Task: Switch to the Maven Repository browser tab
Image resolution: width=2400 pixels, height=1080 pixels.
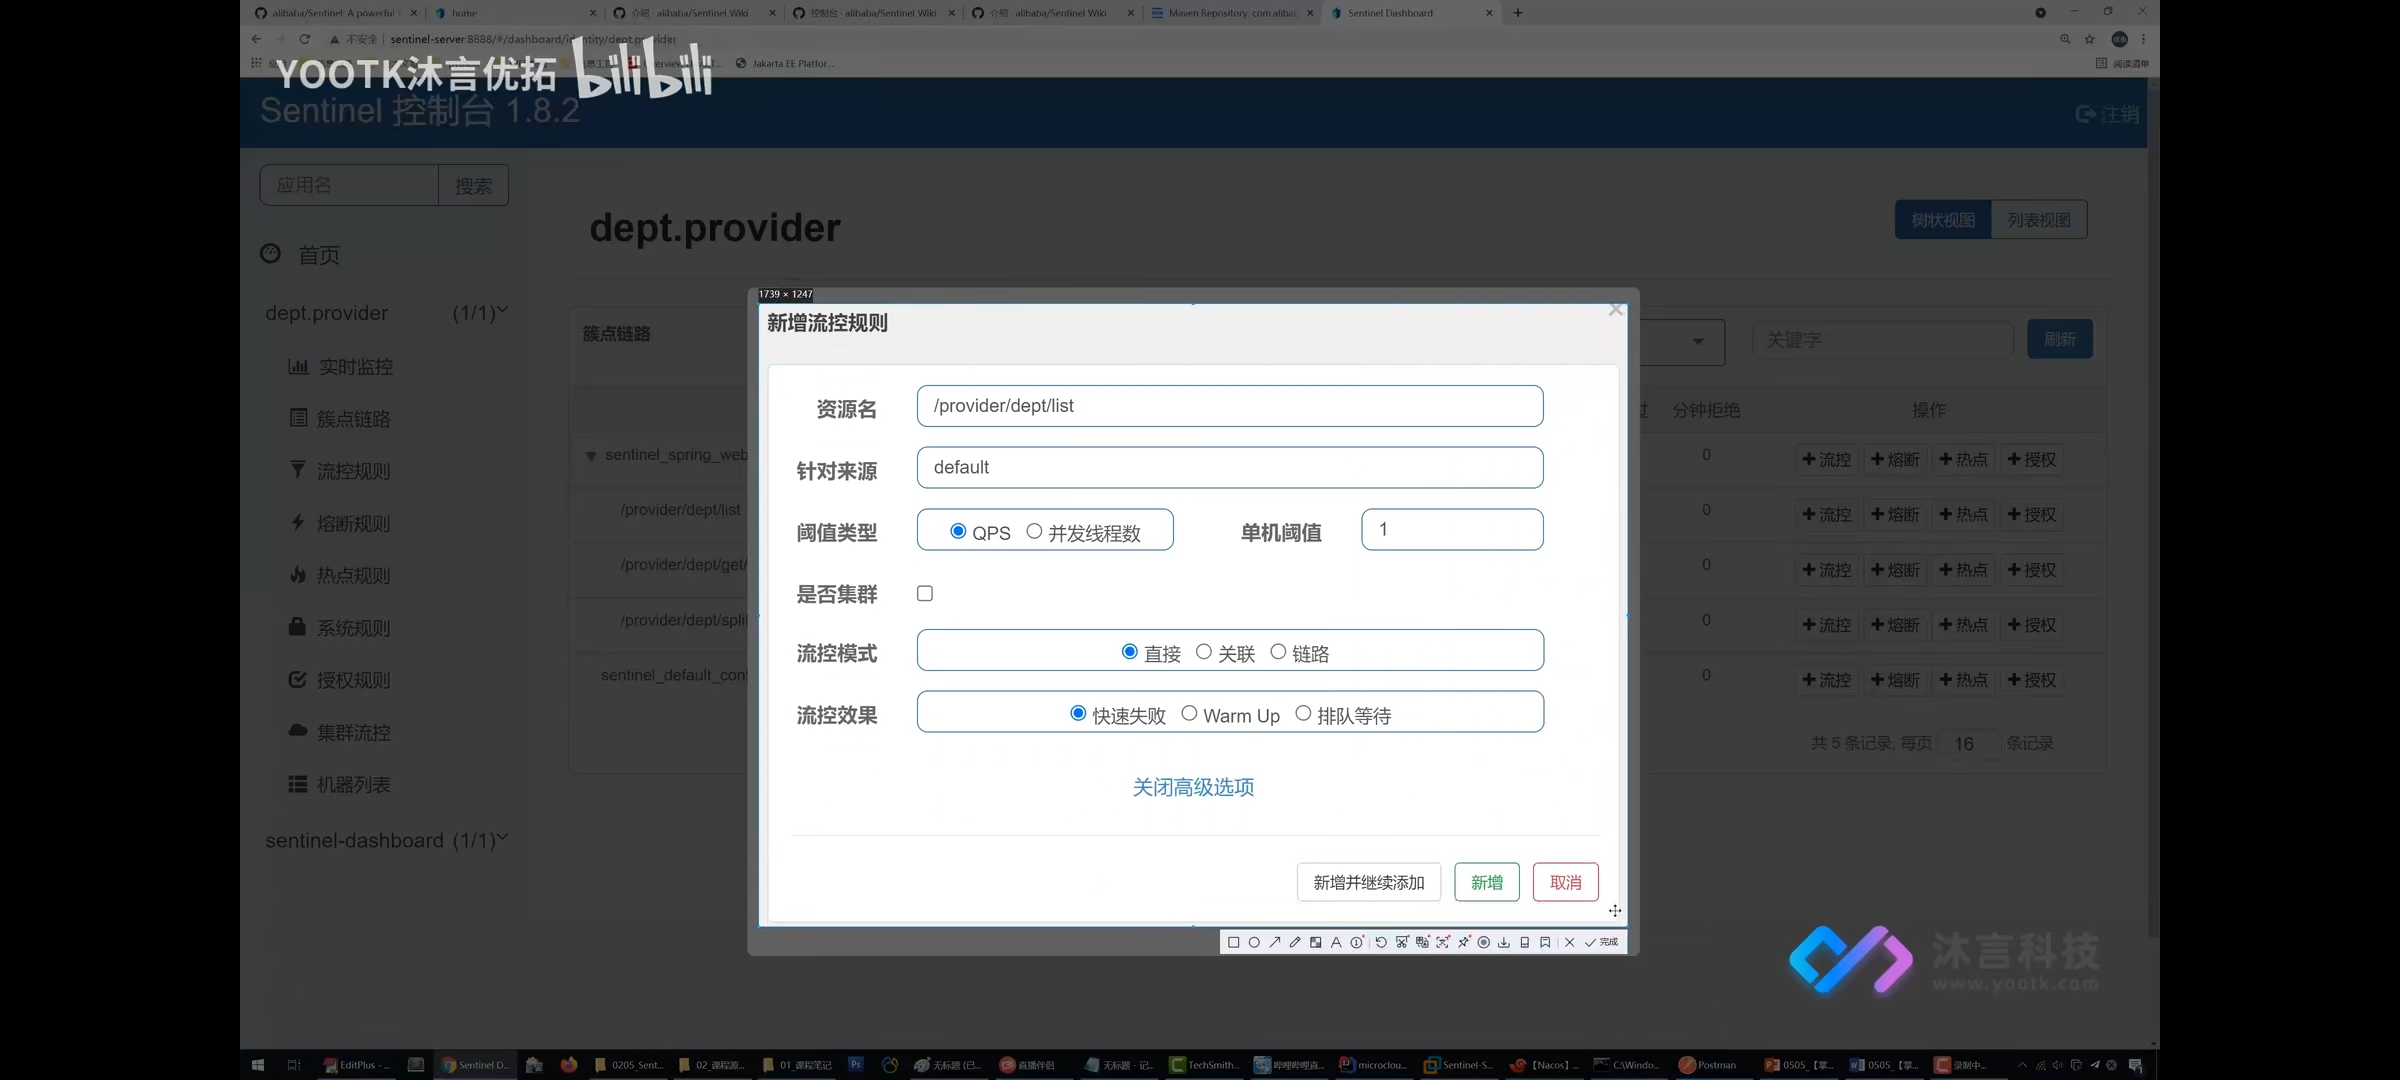Action: (1232, 13)
